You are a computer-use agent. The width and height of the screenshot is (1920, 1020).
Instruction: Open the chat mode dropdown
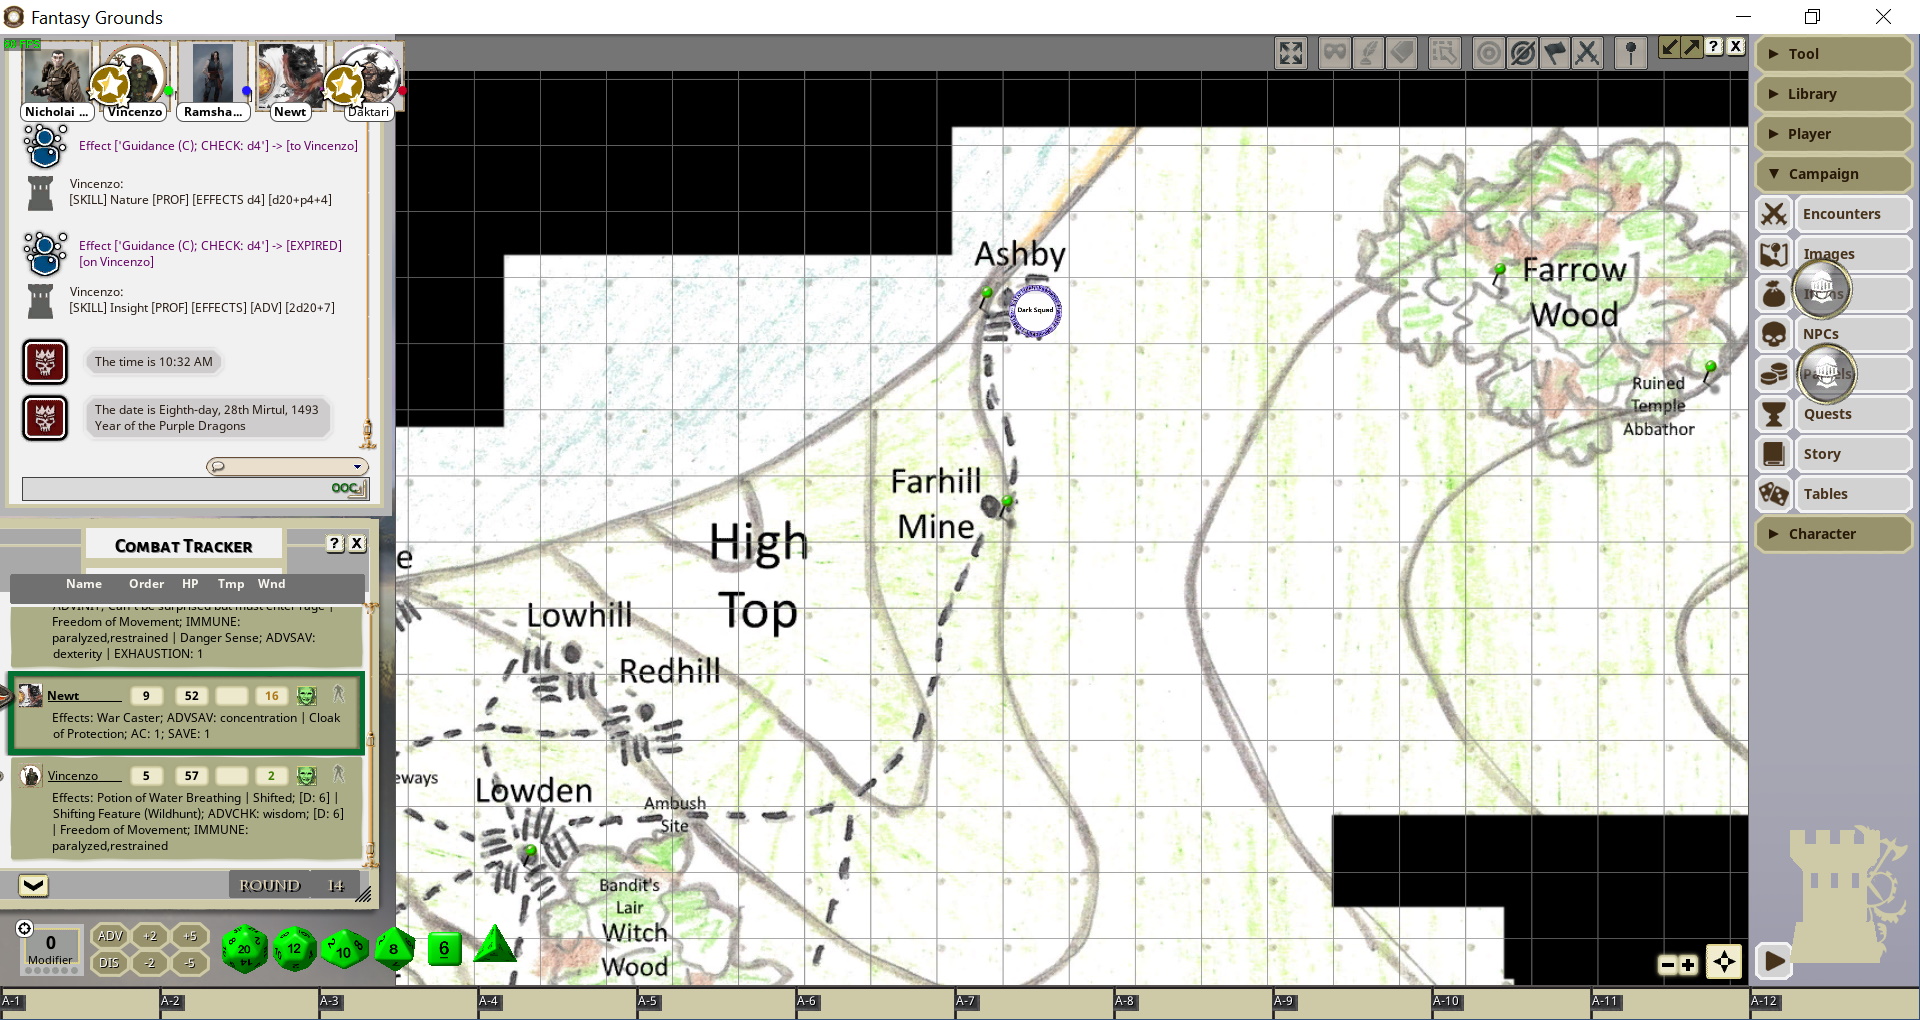[287, 466]
